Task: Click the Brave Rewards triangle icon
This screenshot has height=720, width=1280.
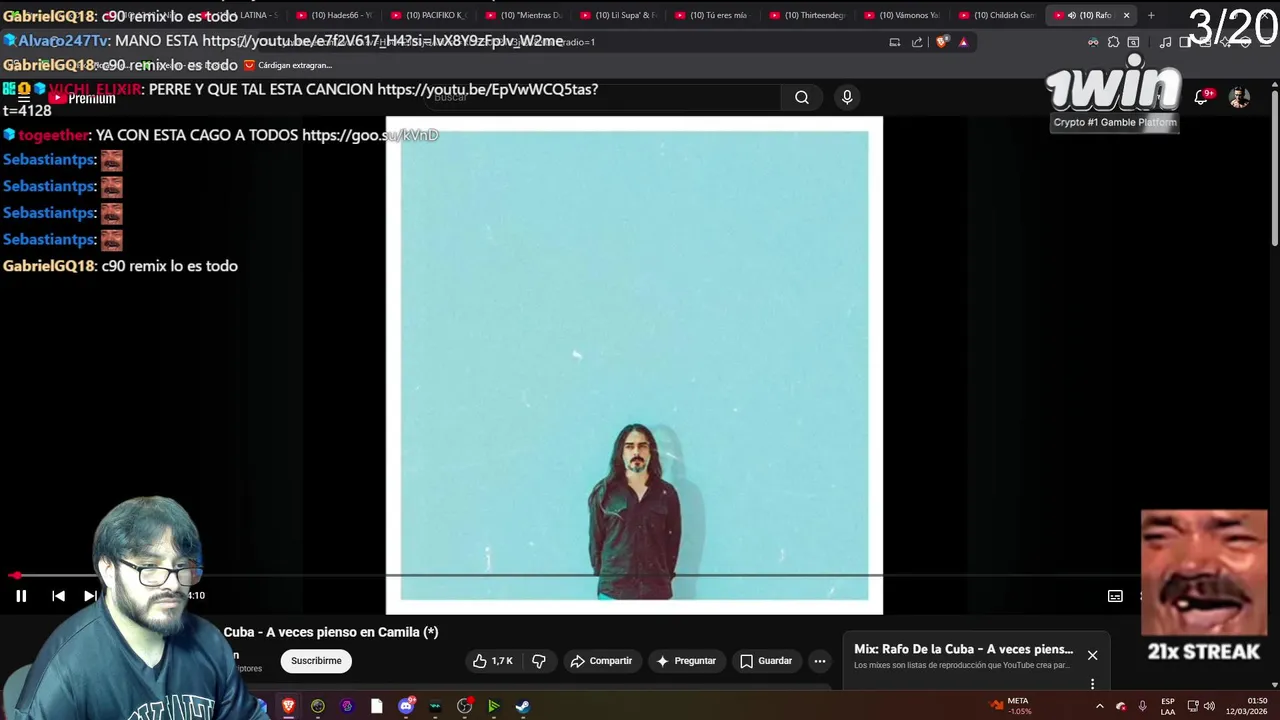Action: (963, 42)
